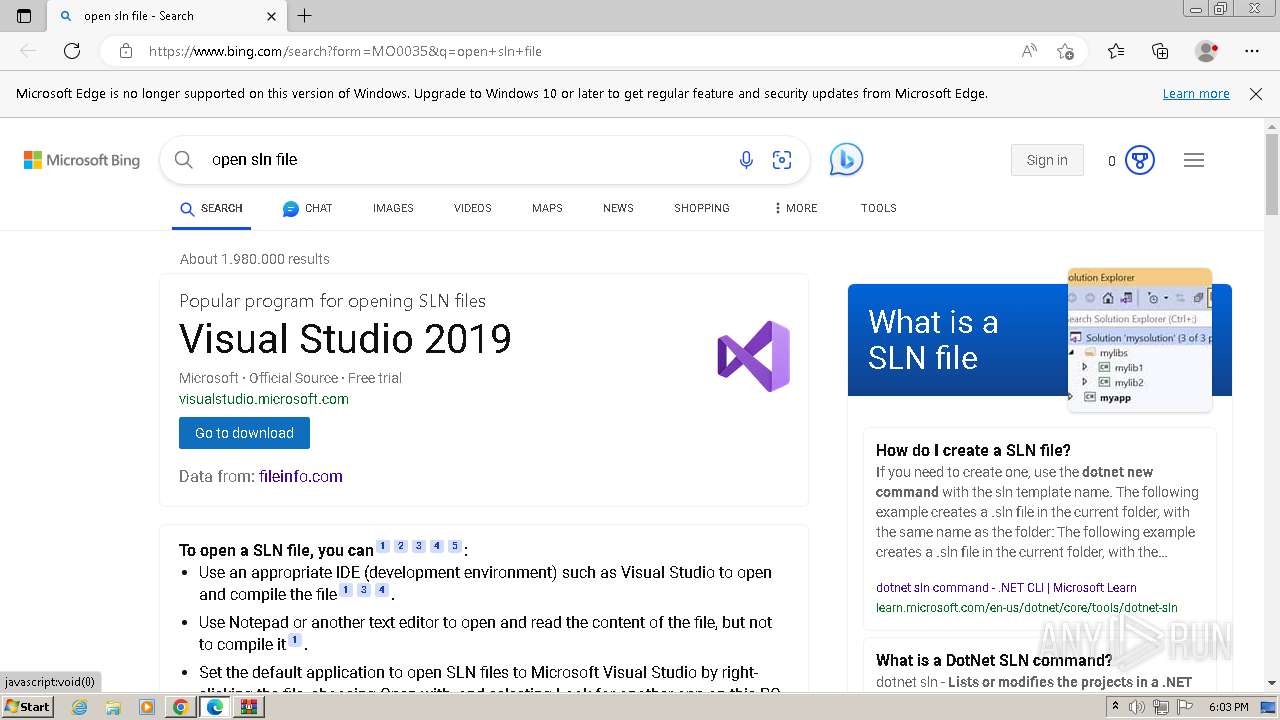Screen dimensions: 1280x720
Task: Open the Windows Start button
Action: [28, 706]
